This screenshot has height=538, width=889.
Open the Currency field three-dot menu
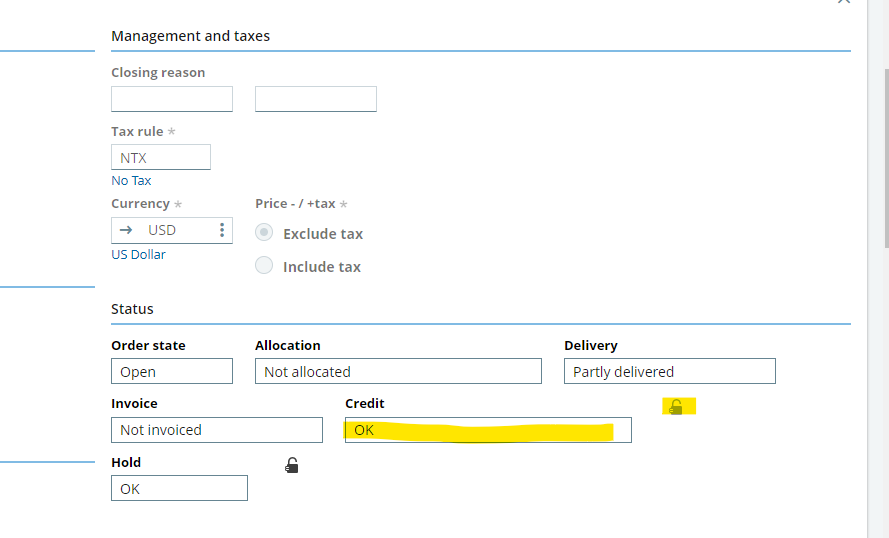pos(222,230)
